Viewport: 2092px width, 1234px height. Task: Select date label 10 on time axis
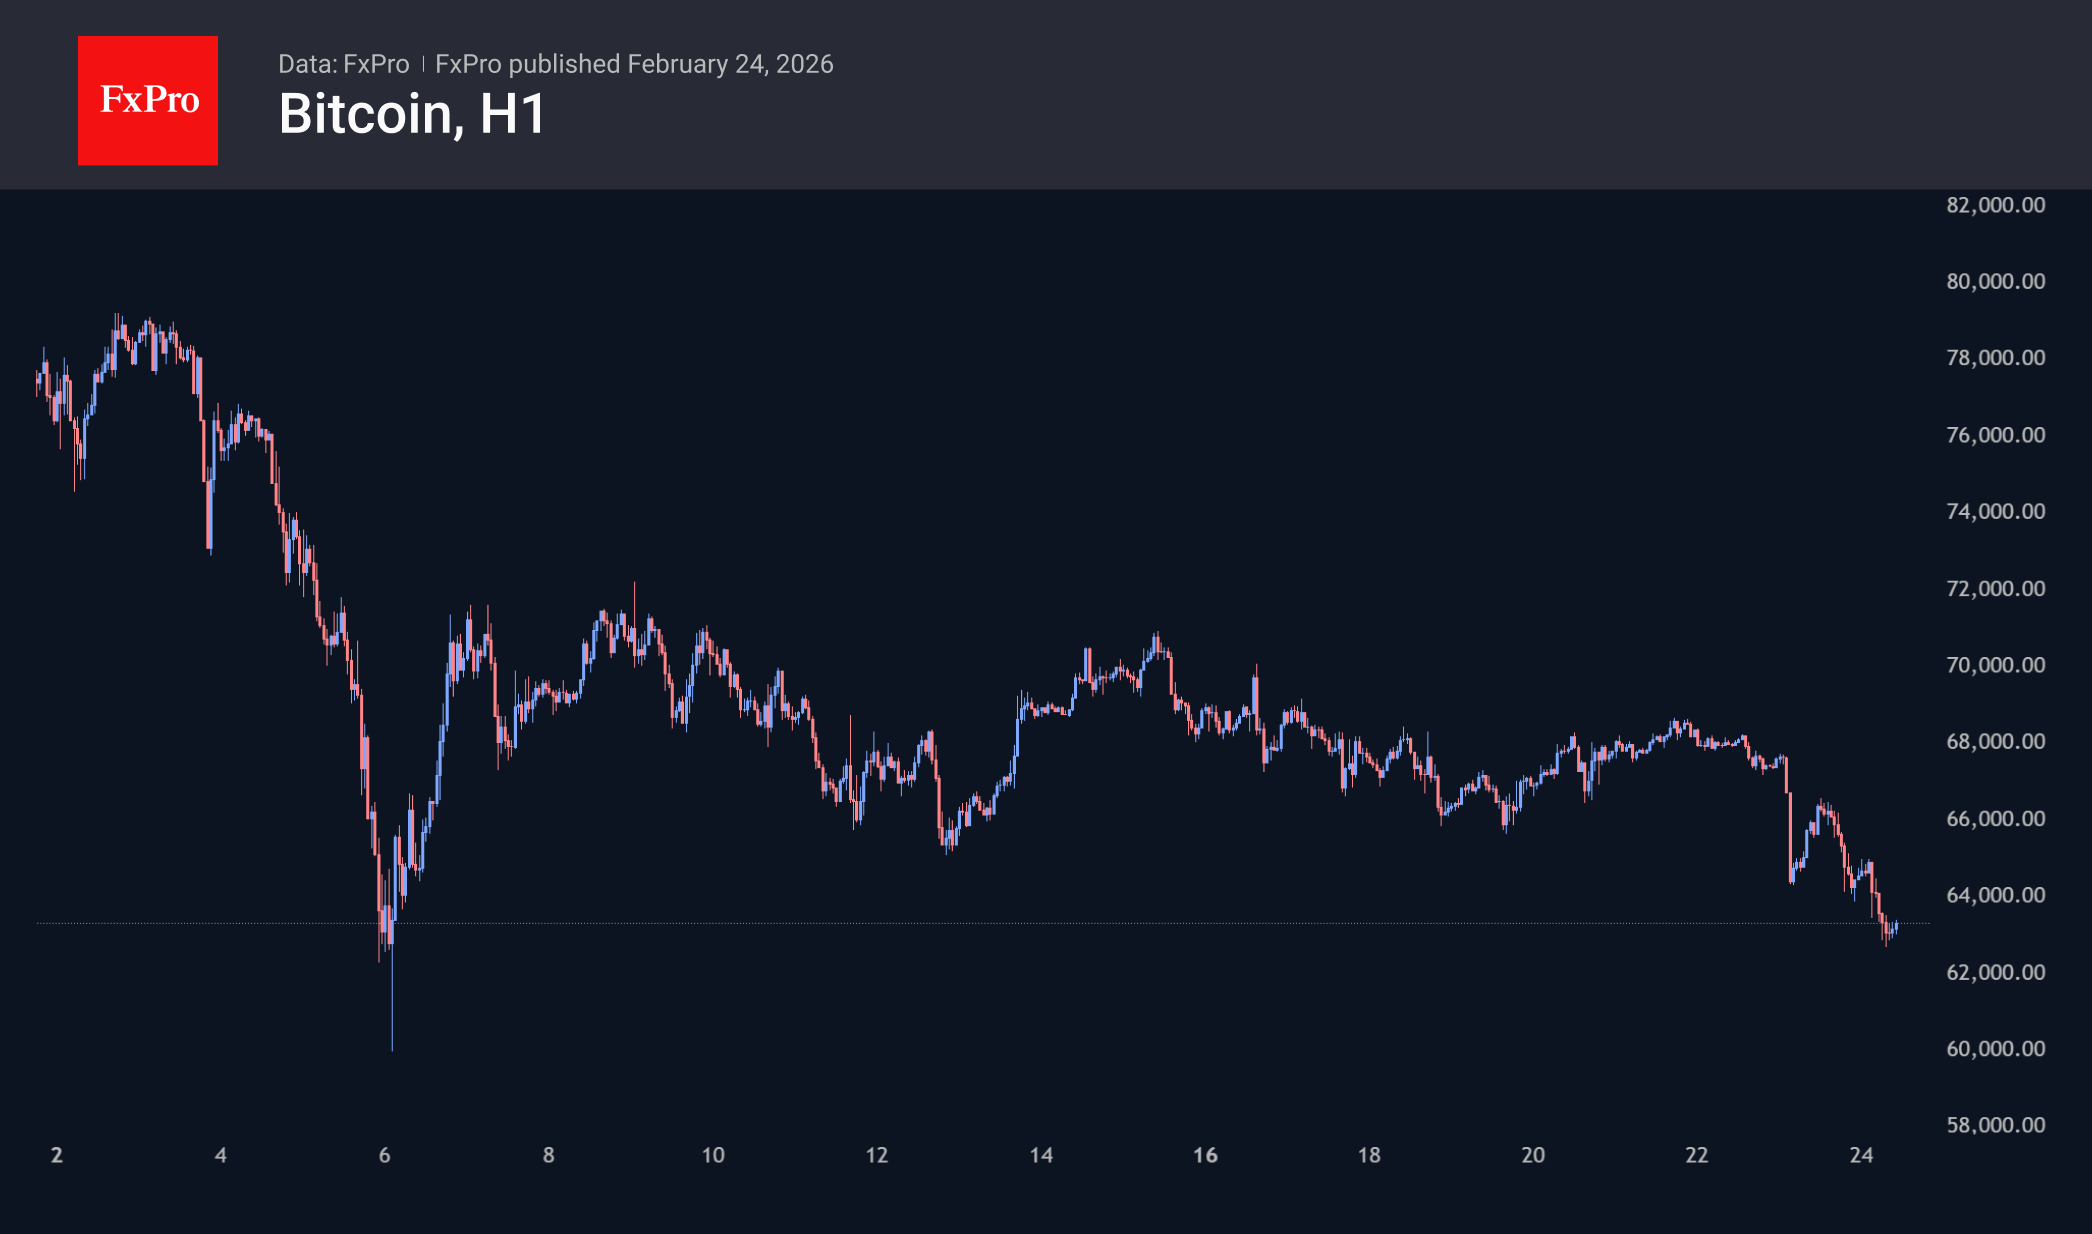coord(713,1155)
